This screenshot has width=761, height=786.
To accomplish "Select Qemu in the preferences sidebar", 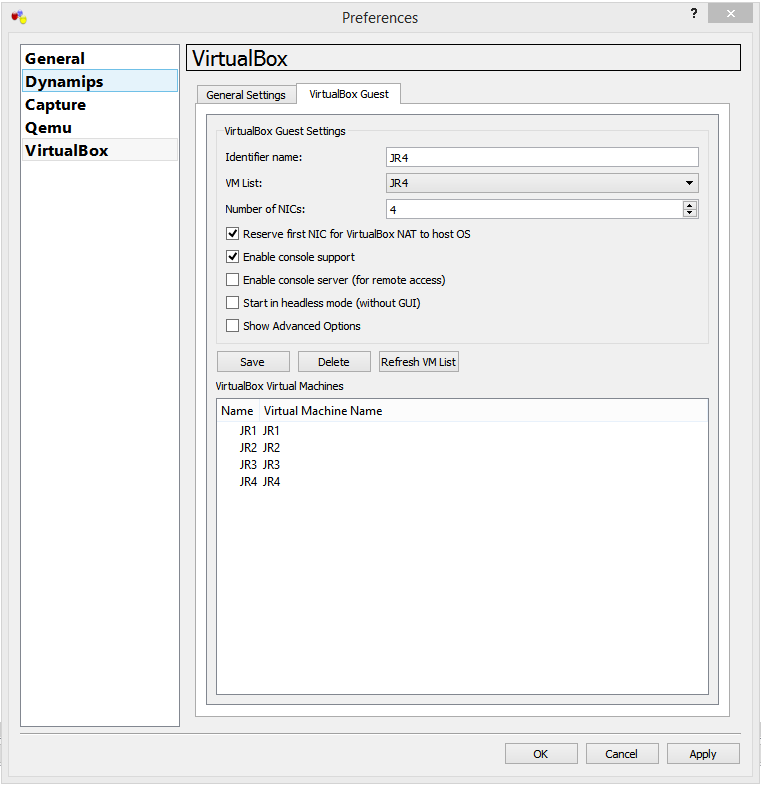I will pos(100,127).
